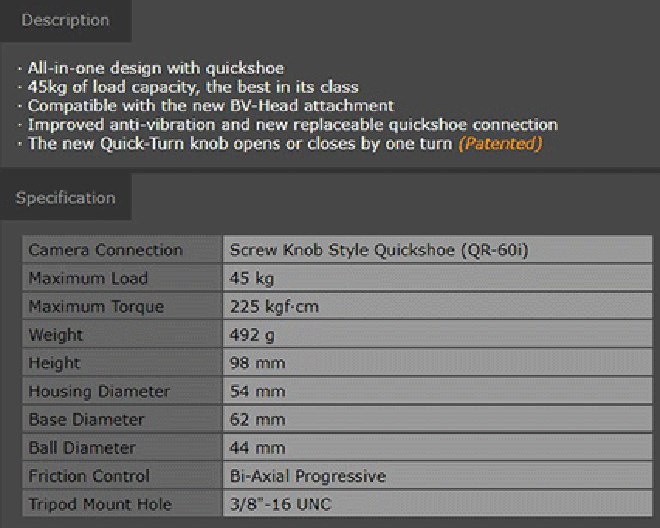The height and width of the screenshot is (528, 660).
Task: Select the Weight row label
Action: point(122,335)
